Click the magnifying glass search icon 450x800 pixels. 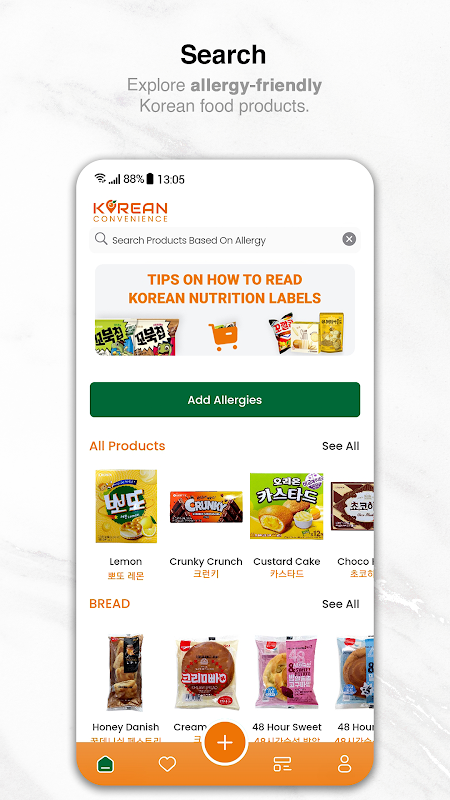click(101, 239)
